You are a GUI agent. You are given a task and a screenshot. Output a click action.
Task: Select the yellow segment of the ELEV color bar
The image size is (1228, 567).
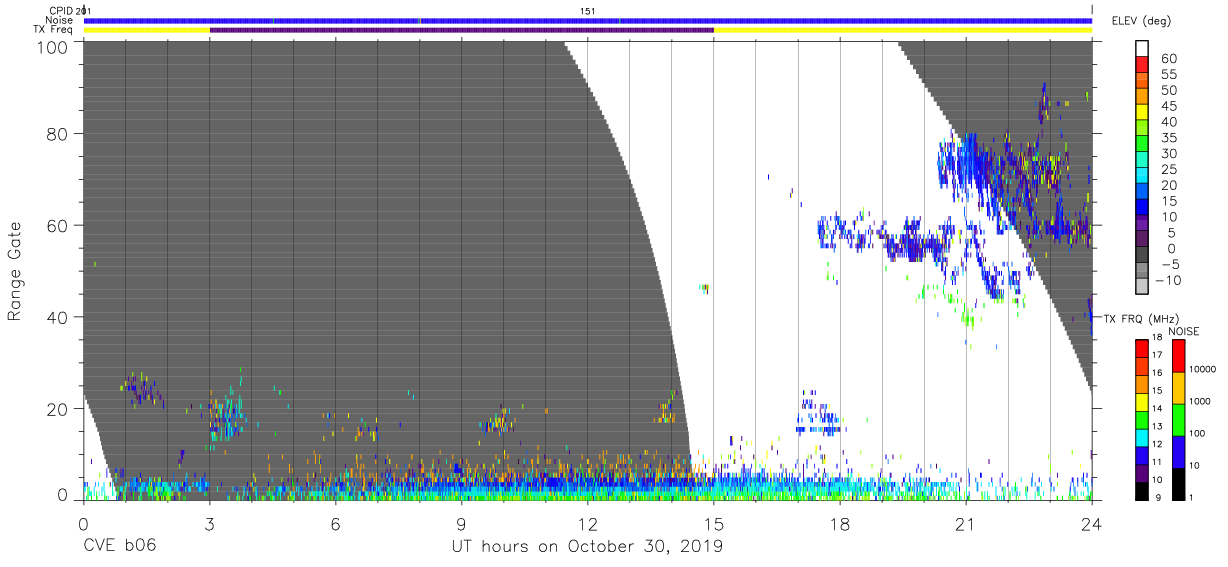(x=1143, y=114)
